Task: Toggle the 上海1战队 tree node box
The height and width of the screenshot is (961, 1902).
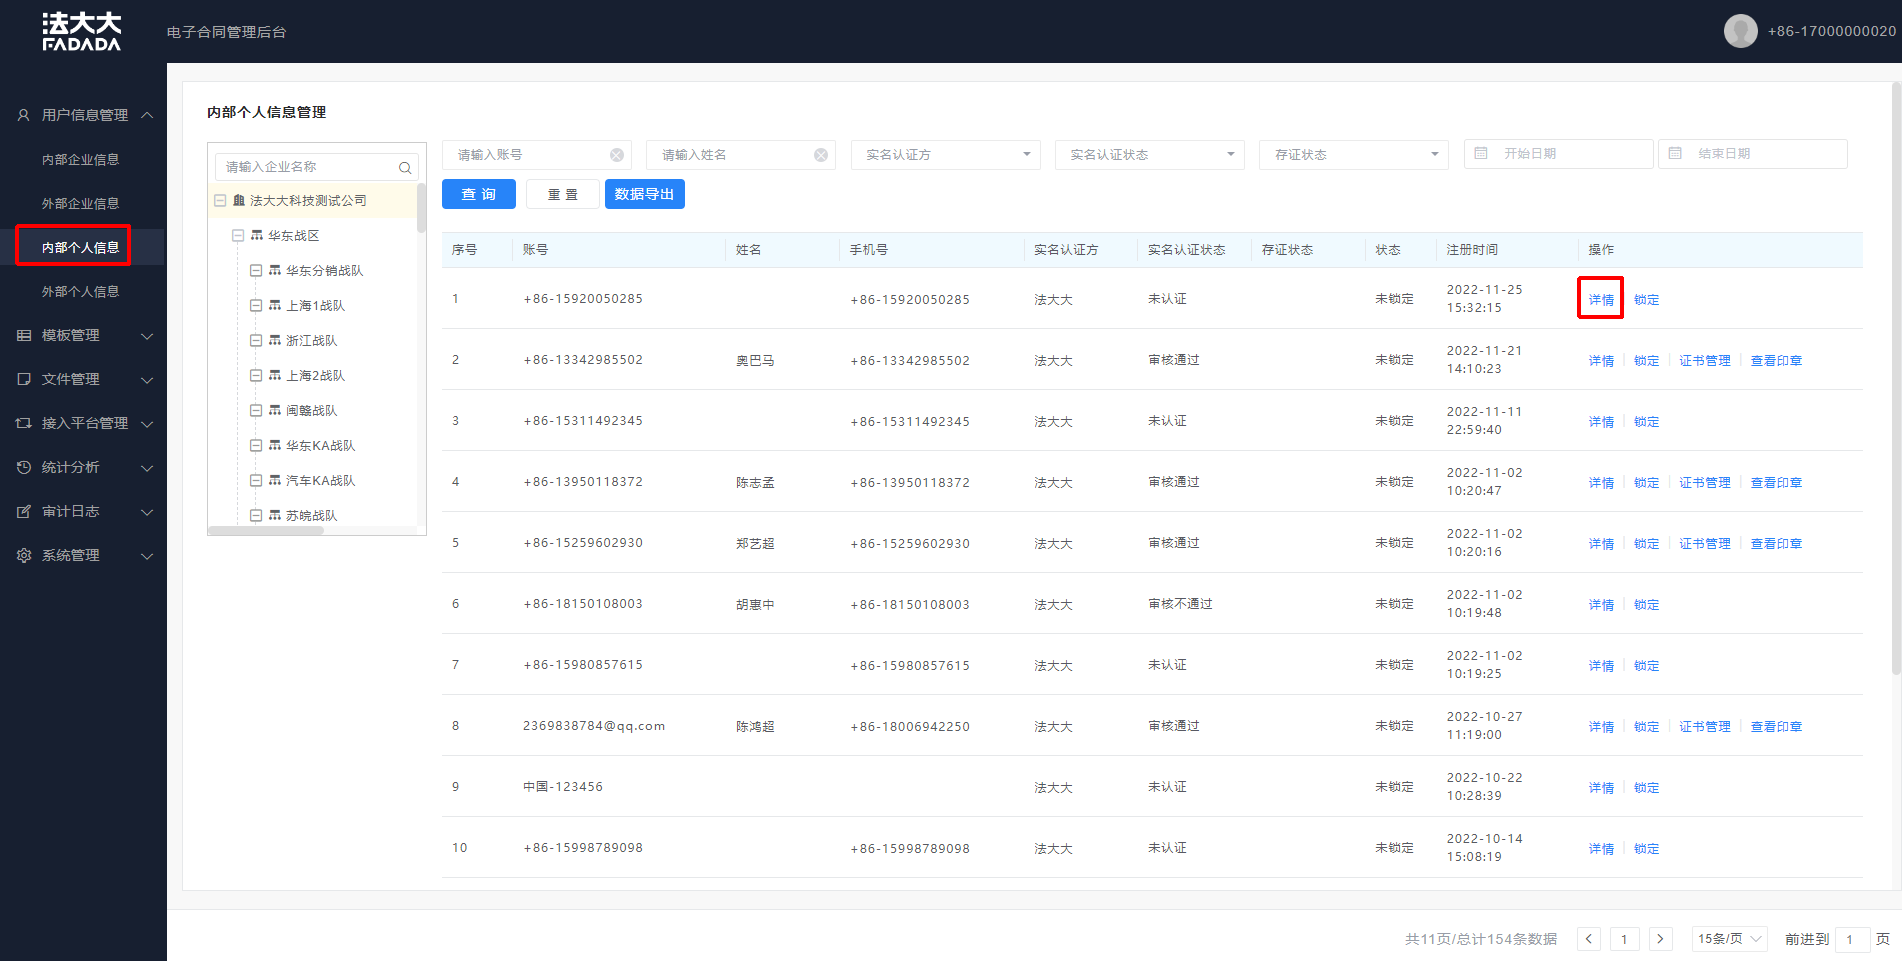Action: [256, 306]
